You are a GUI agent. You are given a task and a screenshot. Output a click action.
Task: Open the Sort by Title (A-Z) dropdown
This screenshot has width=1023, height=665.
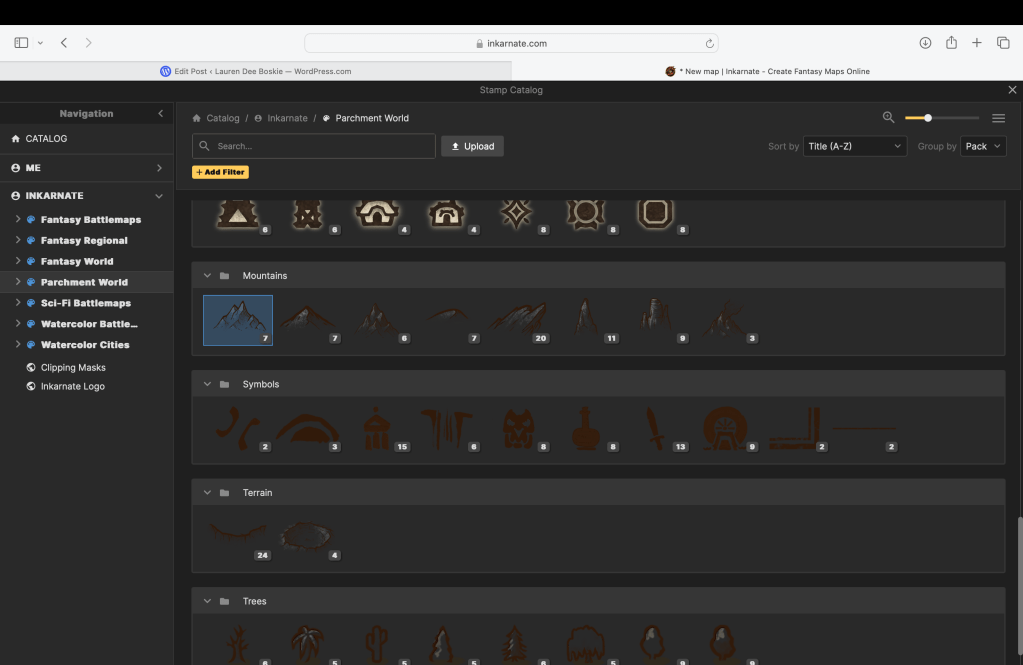854,146
